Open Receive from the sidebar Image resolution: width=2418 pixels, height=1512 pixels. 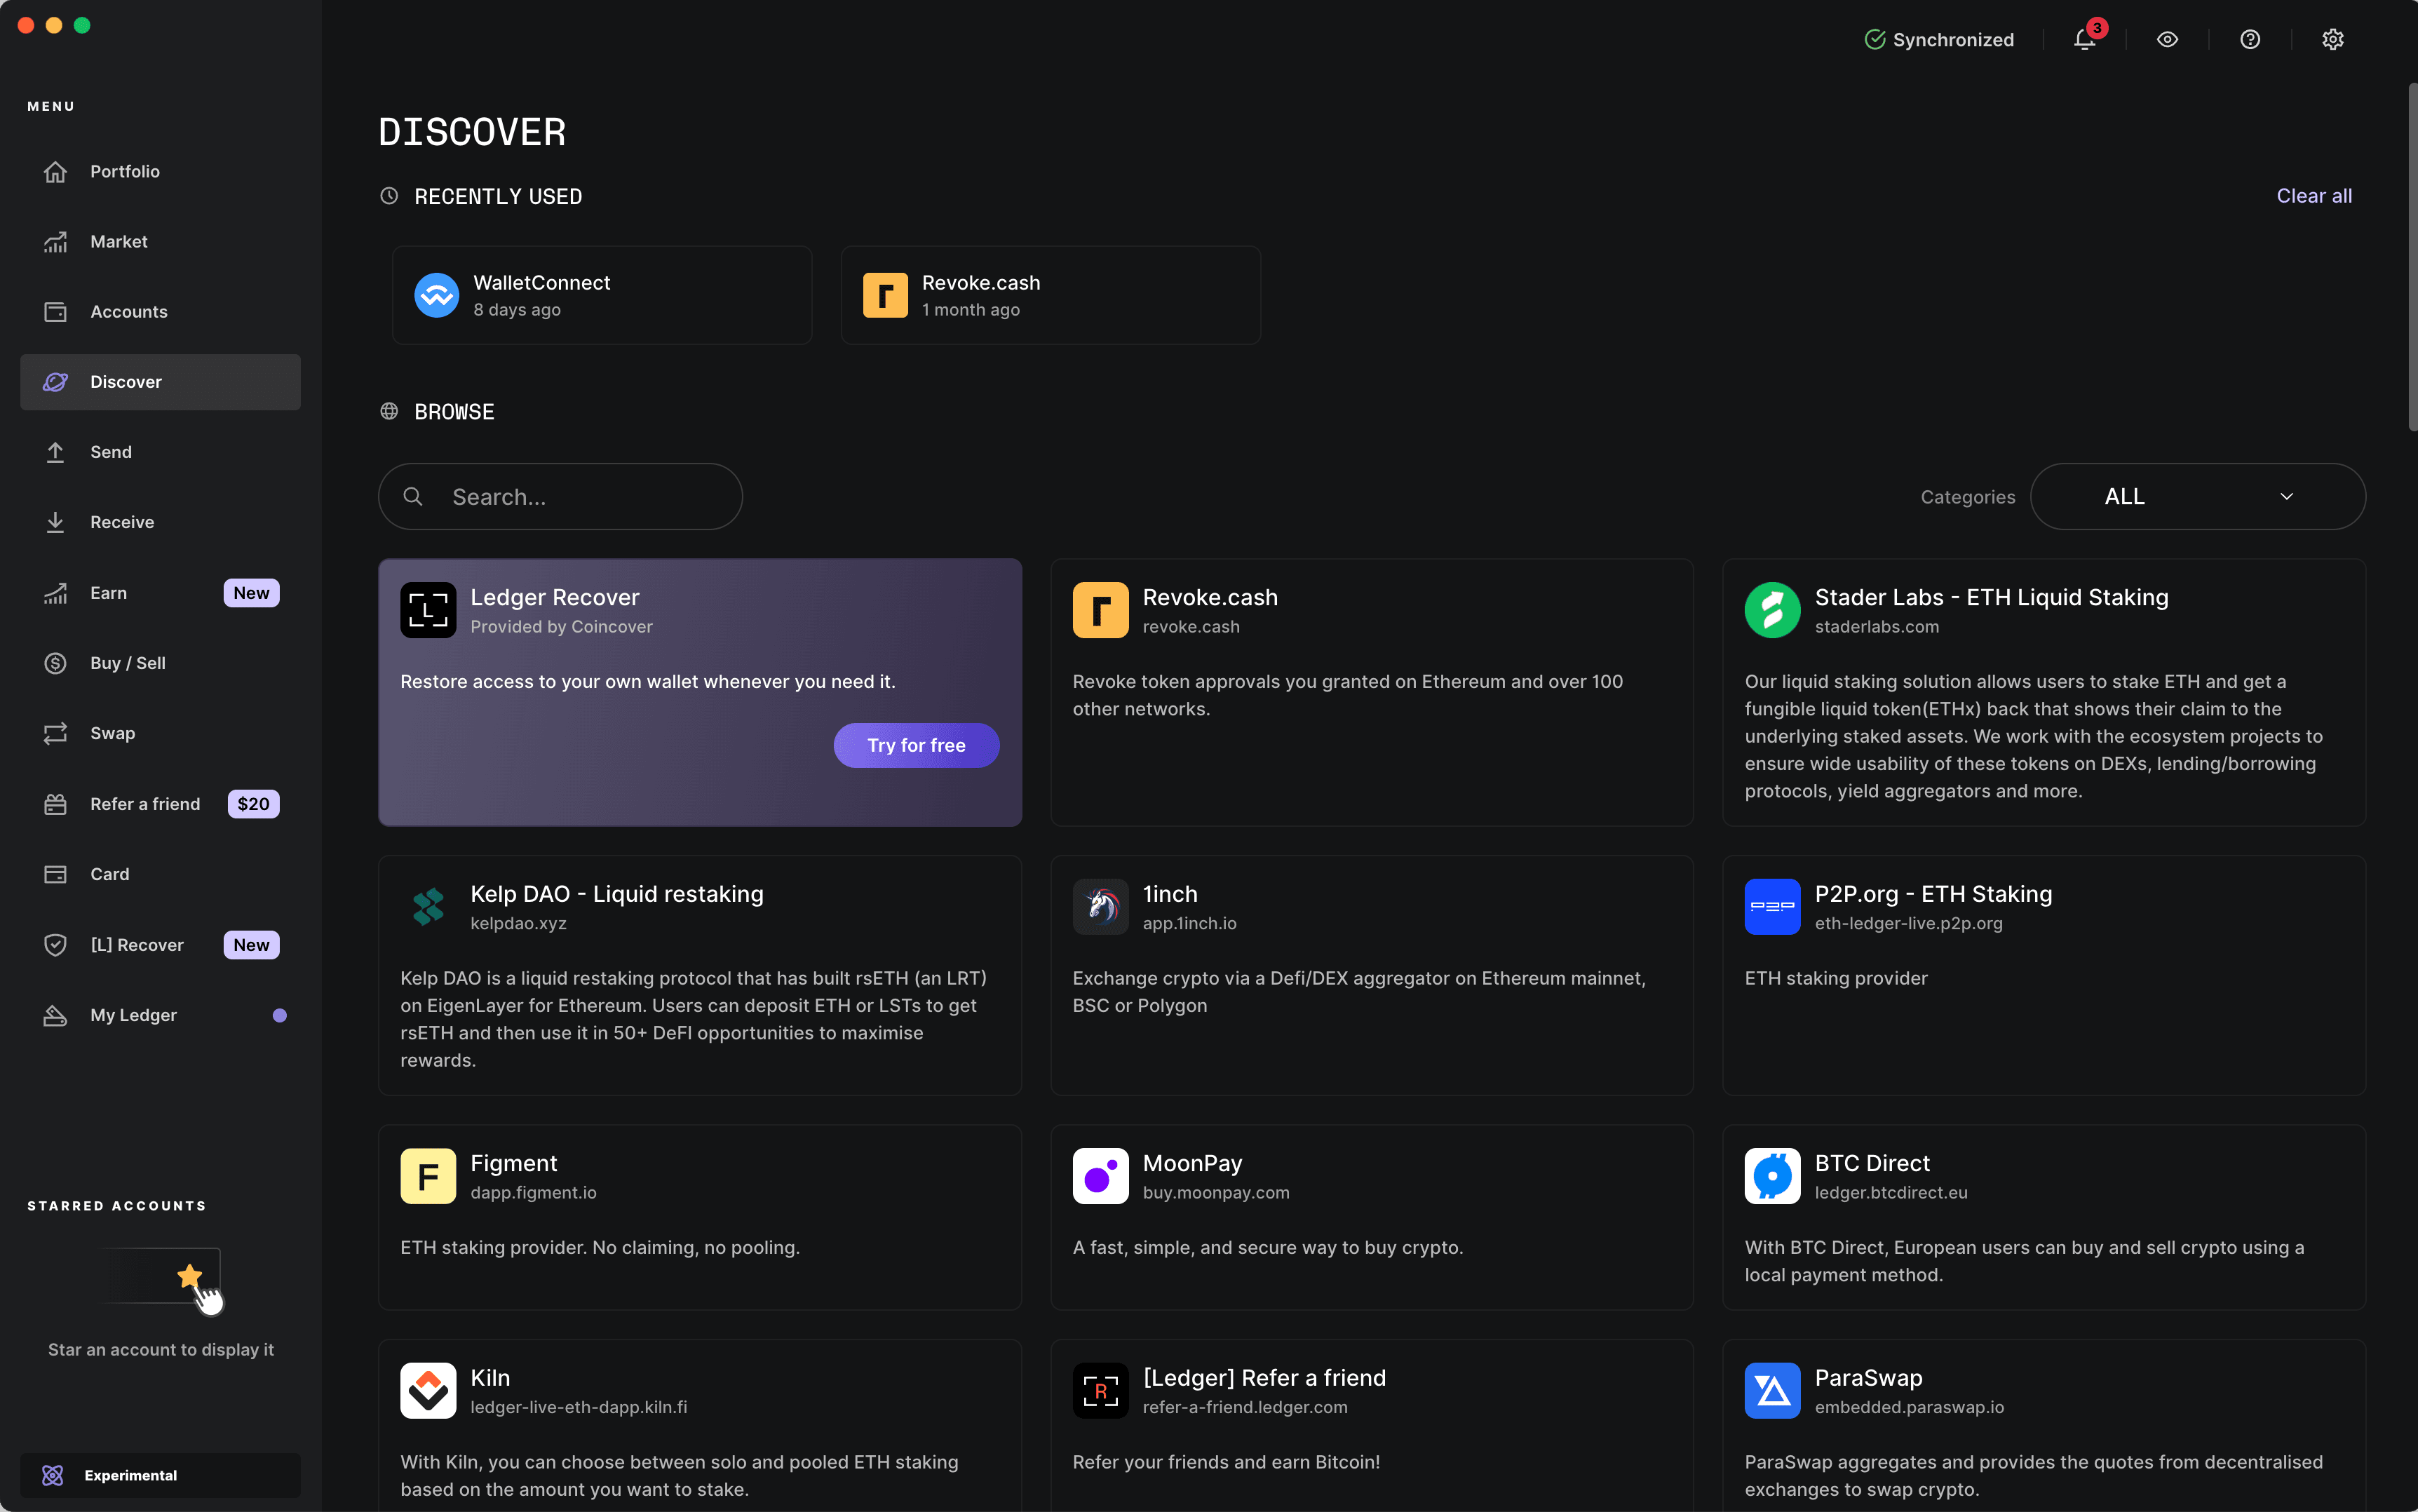(x=160, y=522)
